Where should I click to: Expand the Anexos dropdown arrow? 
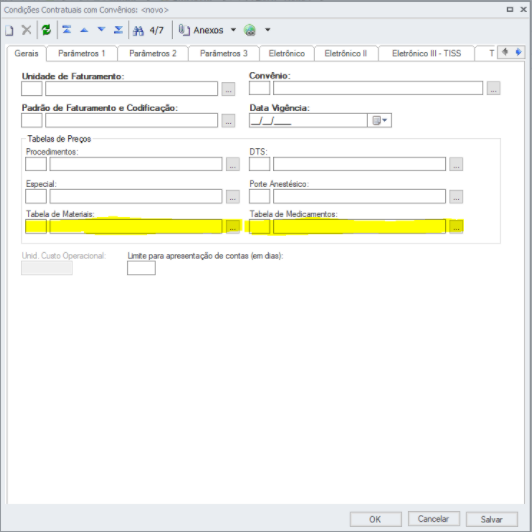(233, 30)
